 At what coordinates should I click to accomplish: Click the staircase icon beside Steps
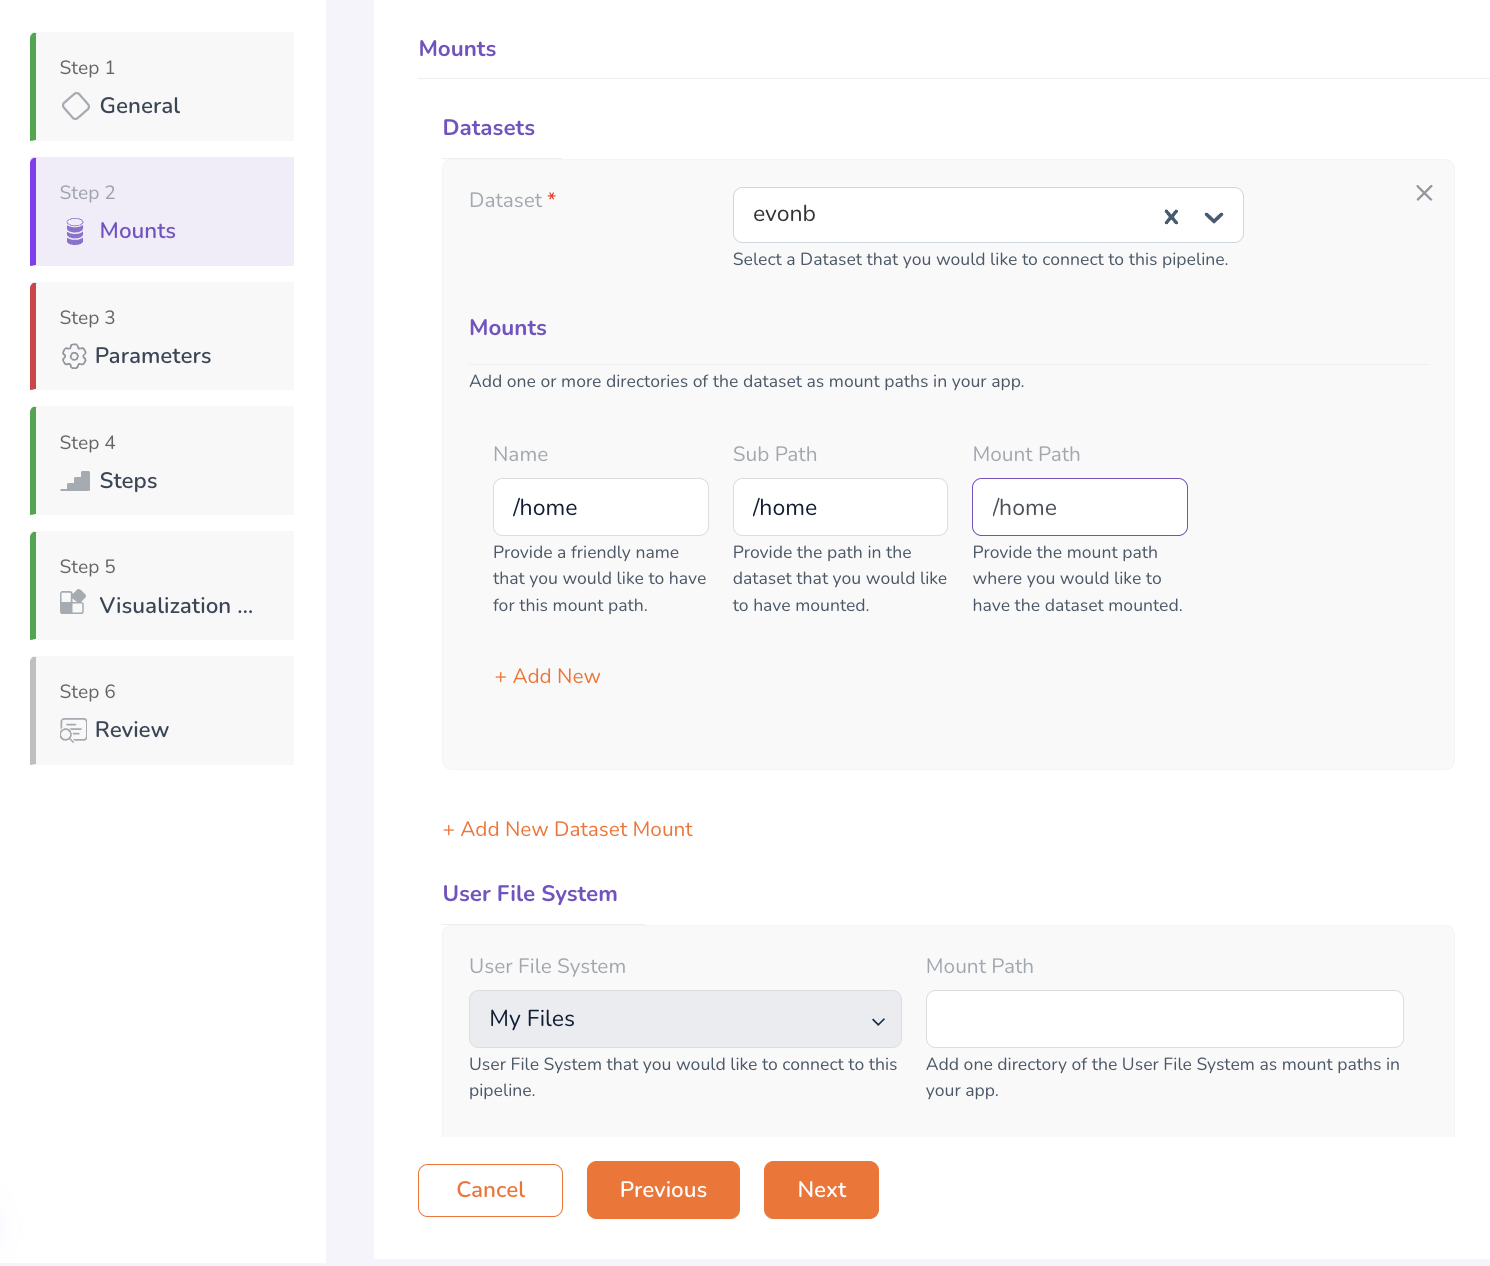[x=75, y=482]
